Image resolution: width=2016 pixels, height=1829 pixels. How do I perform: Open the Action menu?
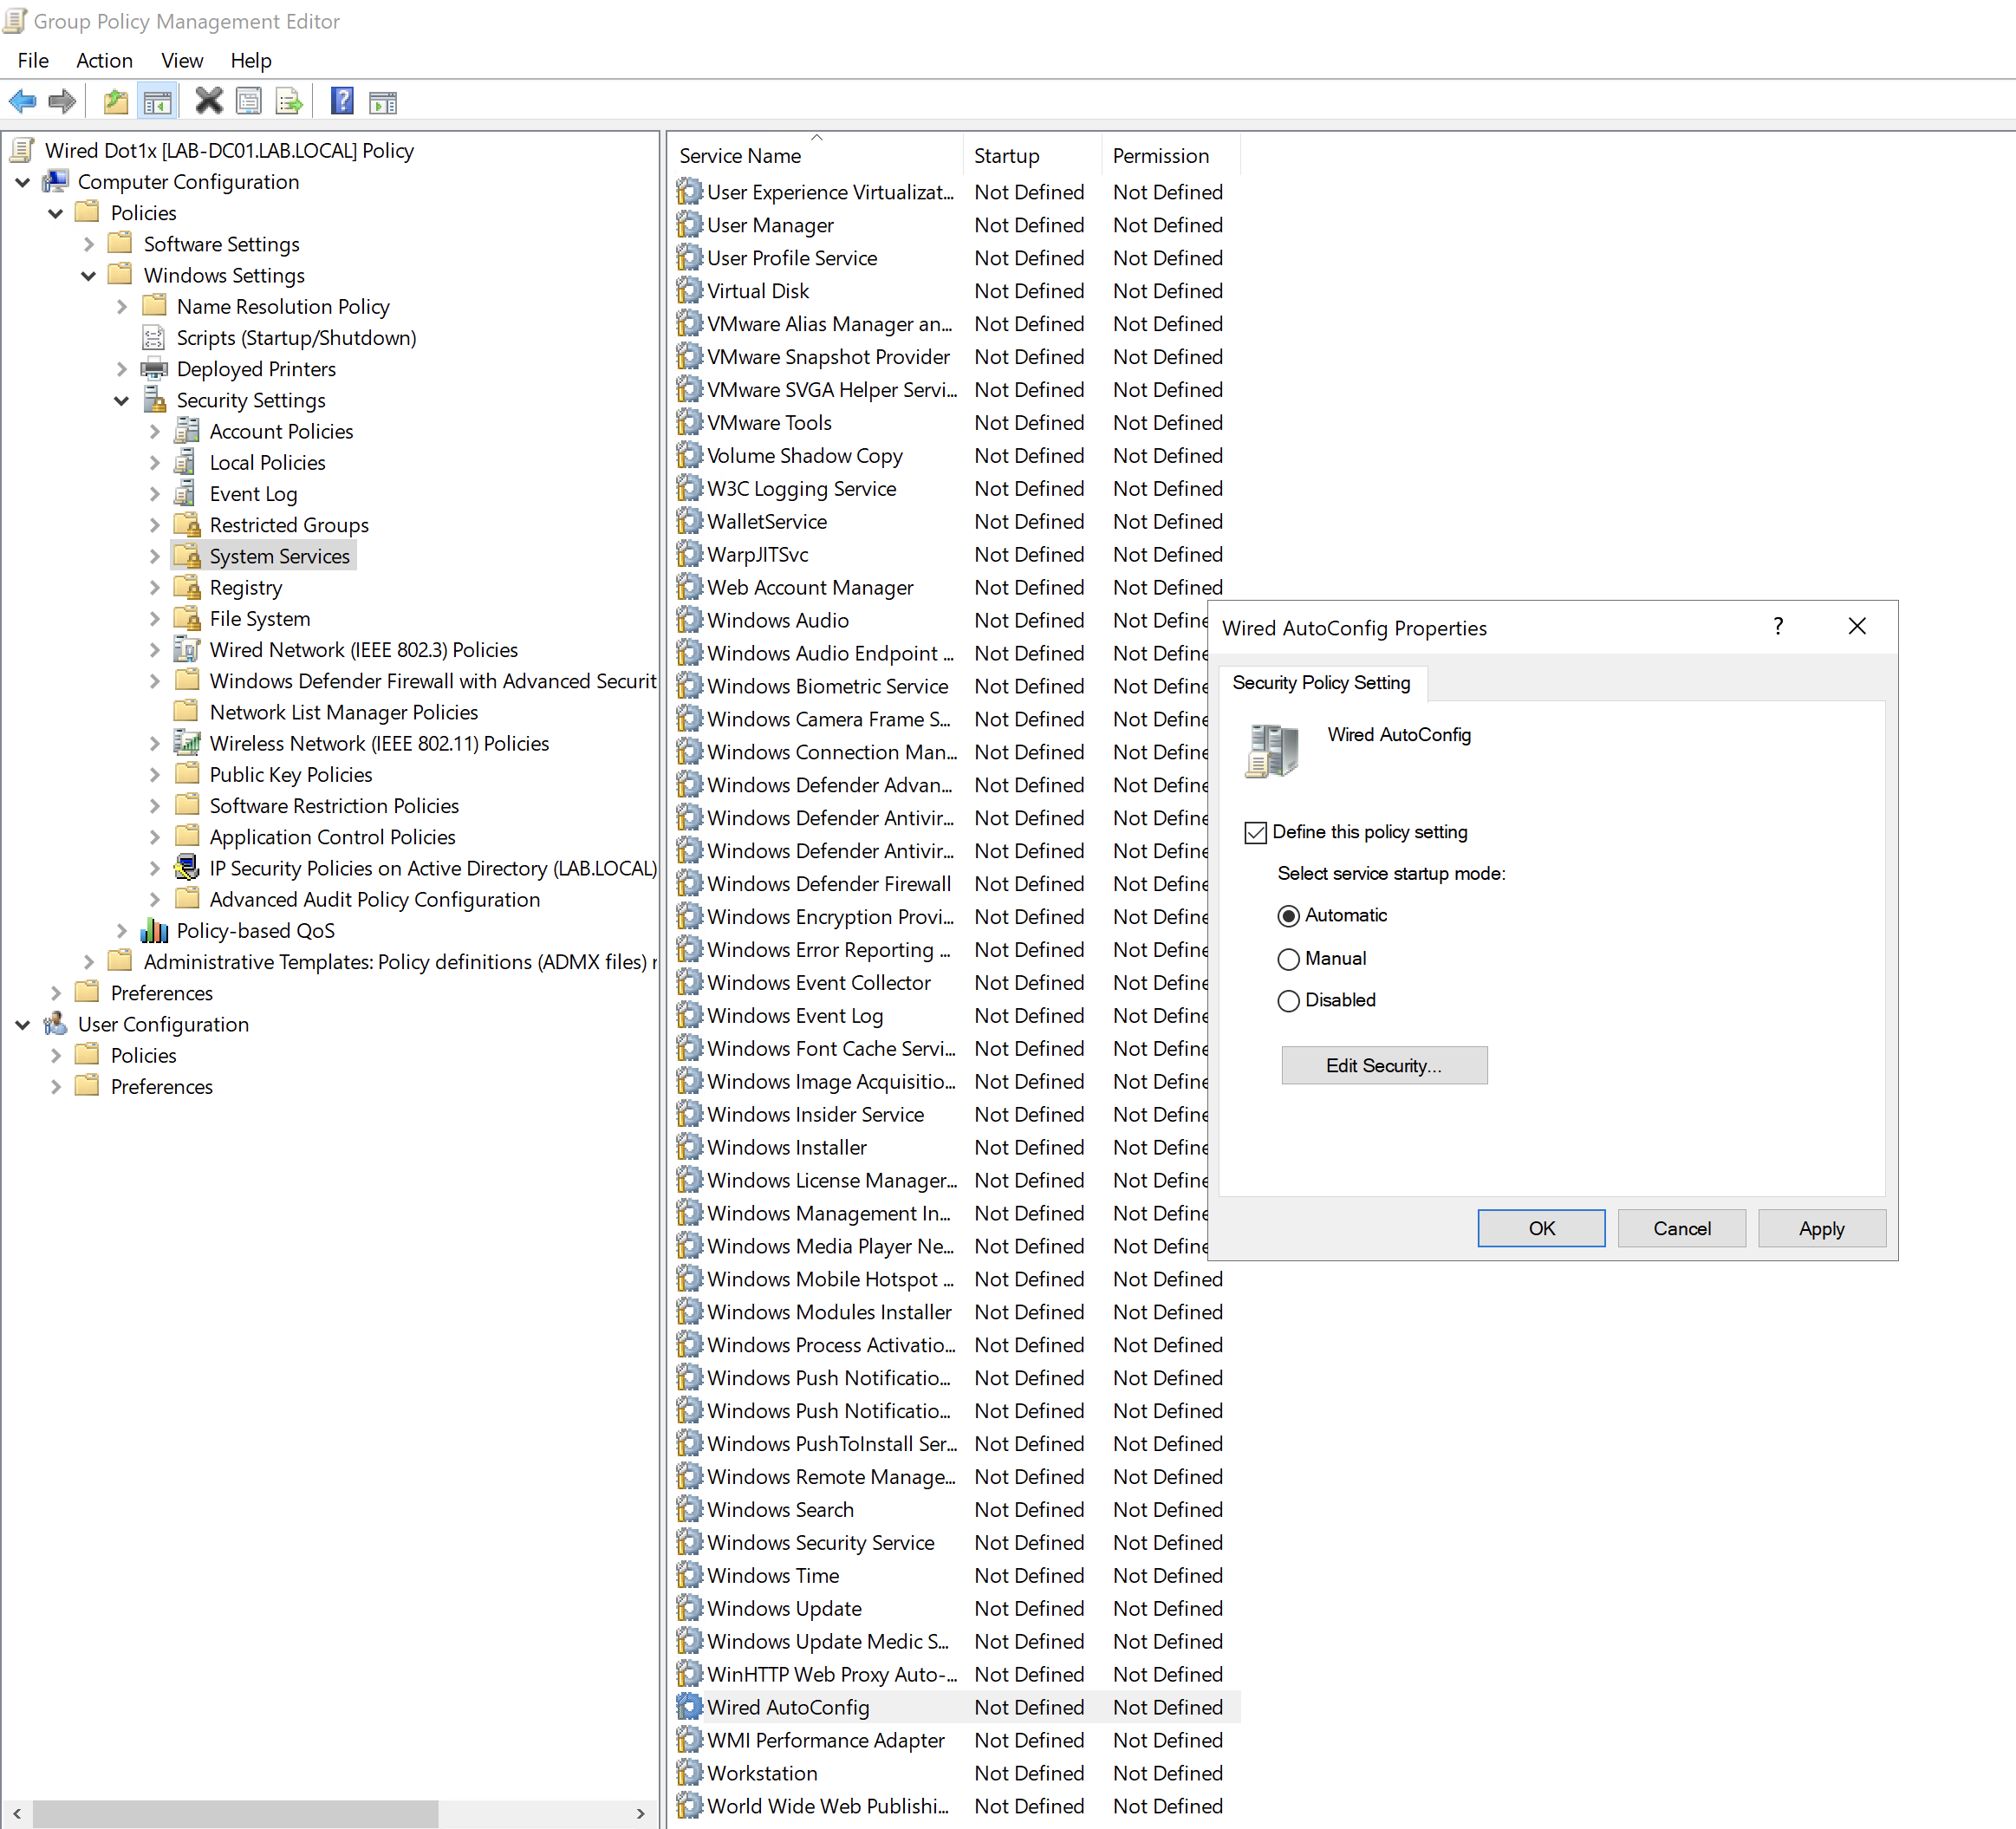pos(104,60)
